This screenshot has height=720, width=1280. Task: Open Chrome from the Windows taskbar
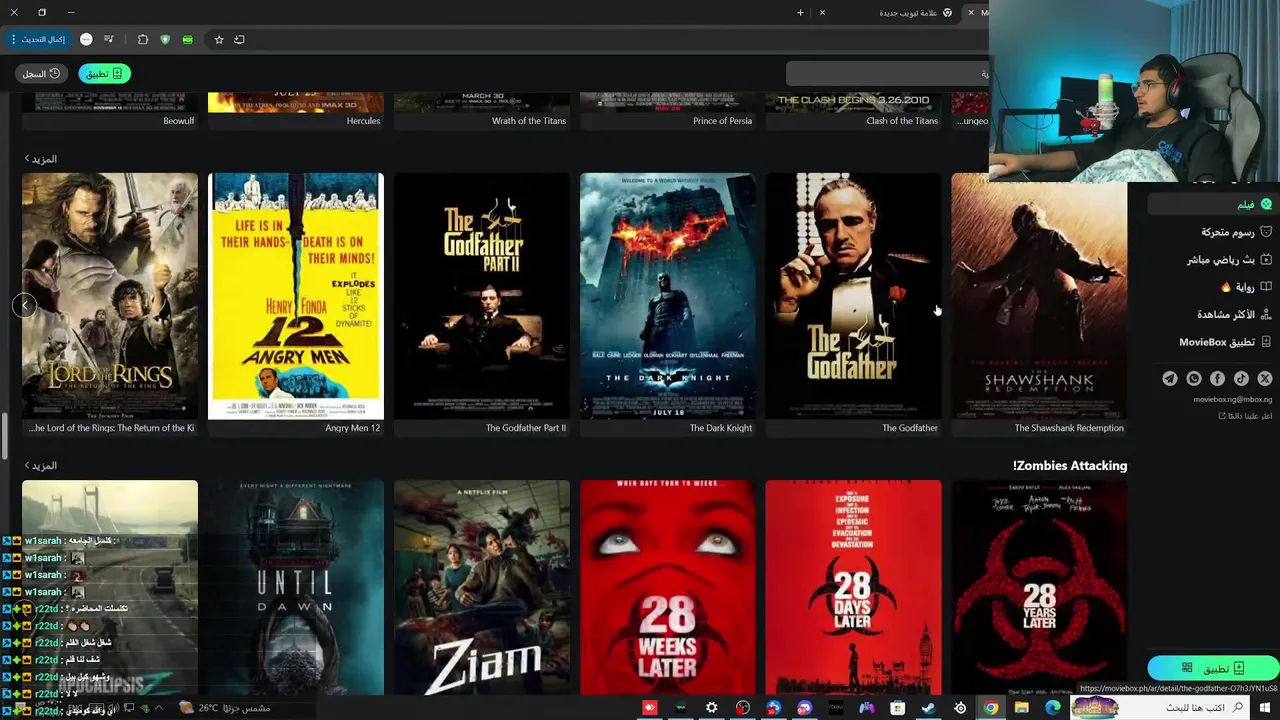tap(990, 708)
